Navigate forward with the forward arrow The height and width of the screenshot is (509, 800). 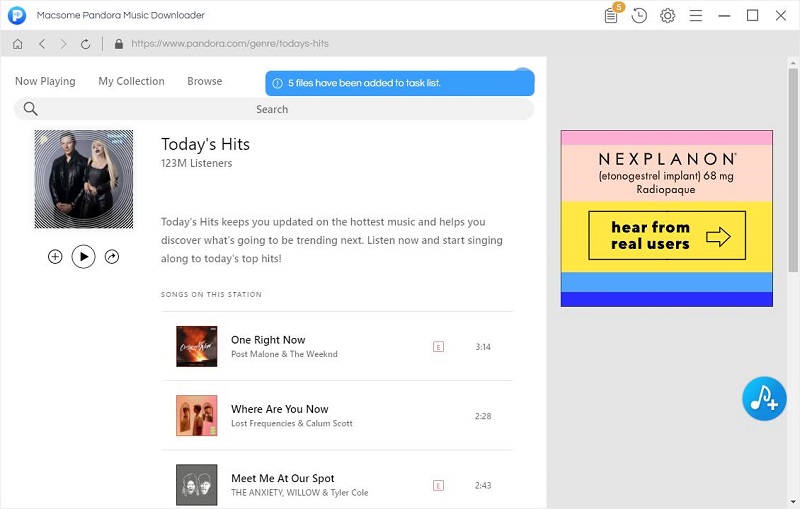point(63,44)
